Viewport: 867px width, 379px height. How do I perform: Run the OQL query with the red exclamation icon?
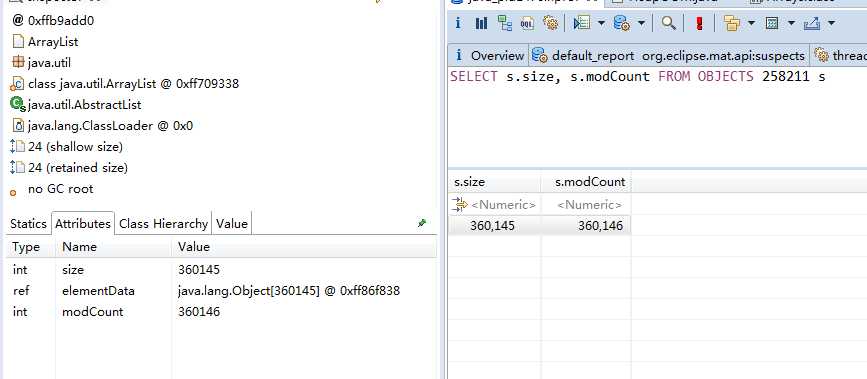[699, 23]
